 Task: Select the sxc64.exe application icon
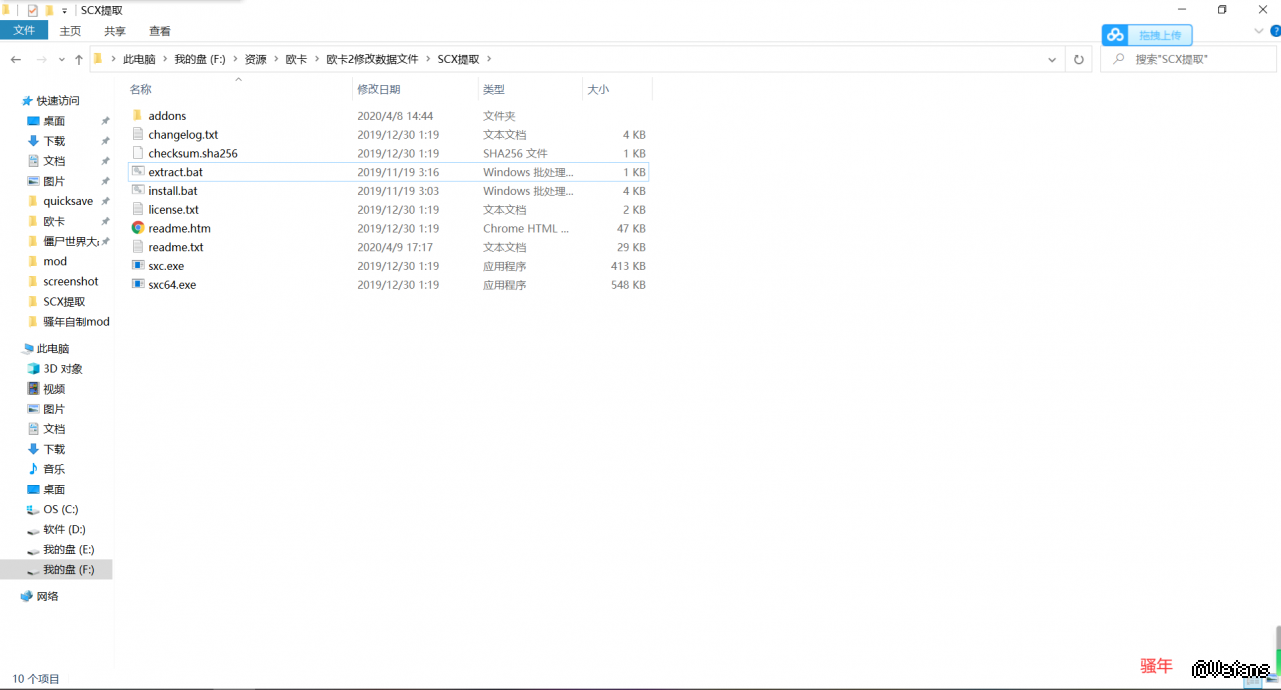pos(138,285)
